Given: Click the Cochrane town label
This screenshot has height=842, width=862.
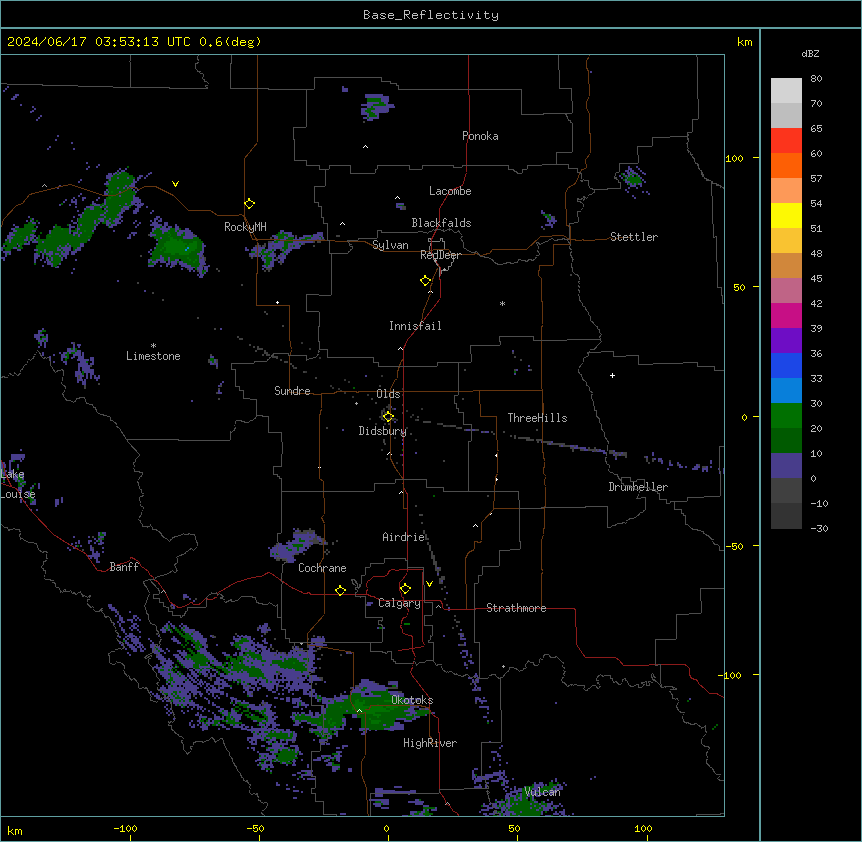Looking at the screenshot, I should (322, 568).
